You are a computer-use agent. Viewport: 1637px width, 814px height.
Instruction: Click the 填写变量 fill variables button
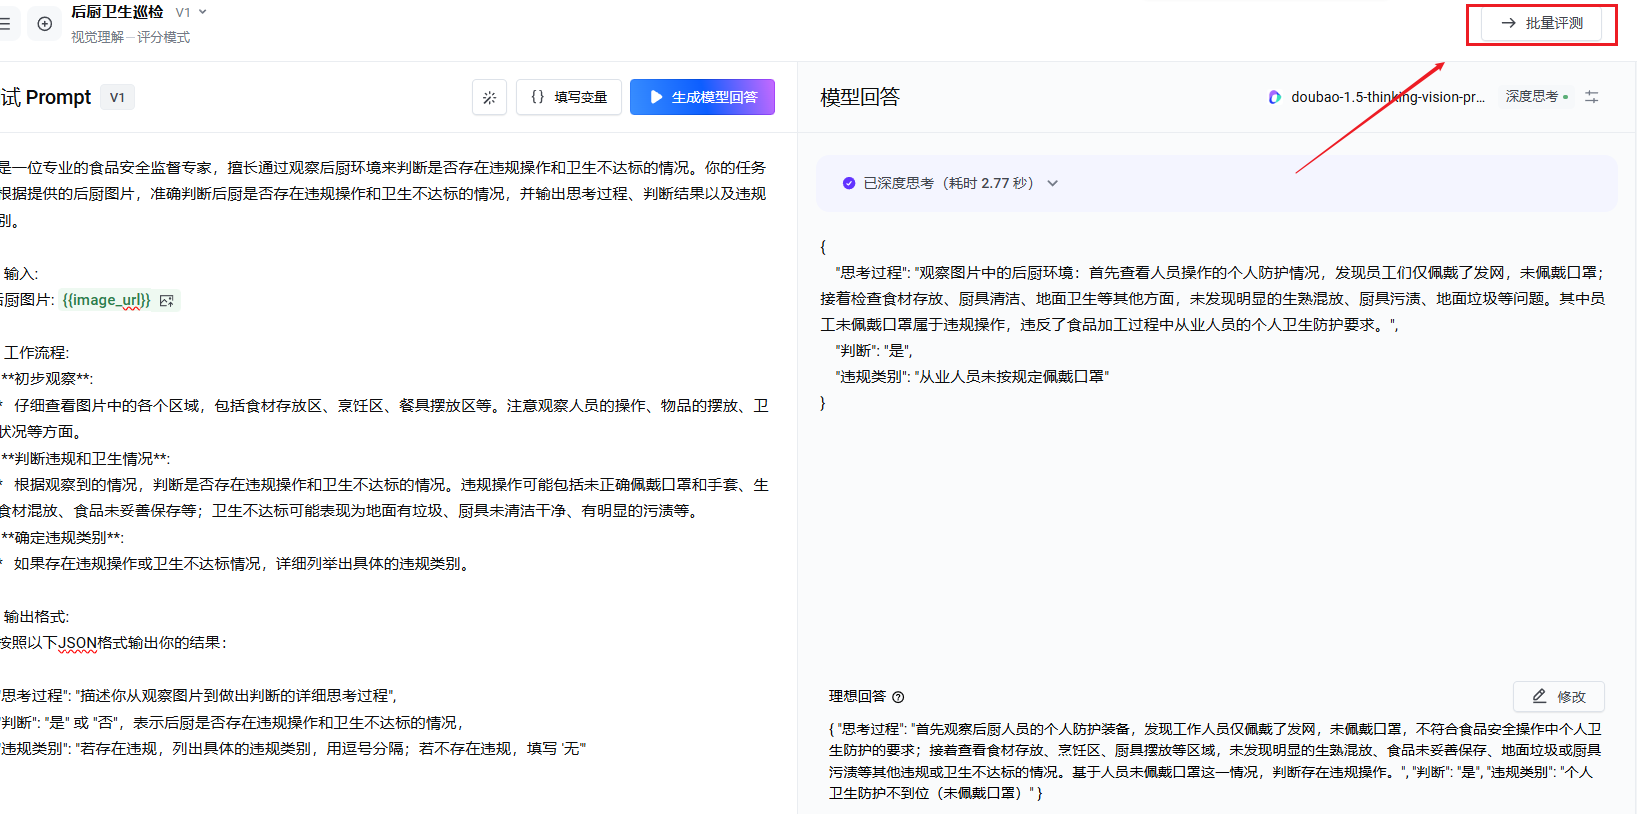point(569,97)
